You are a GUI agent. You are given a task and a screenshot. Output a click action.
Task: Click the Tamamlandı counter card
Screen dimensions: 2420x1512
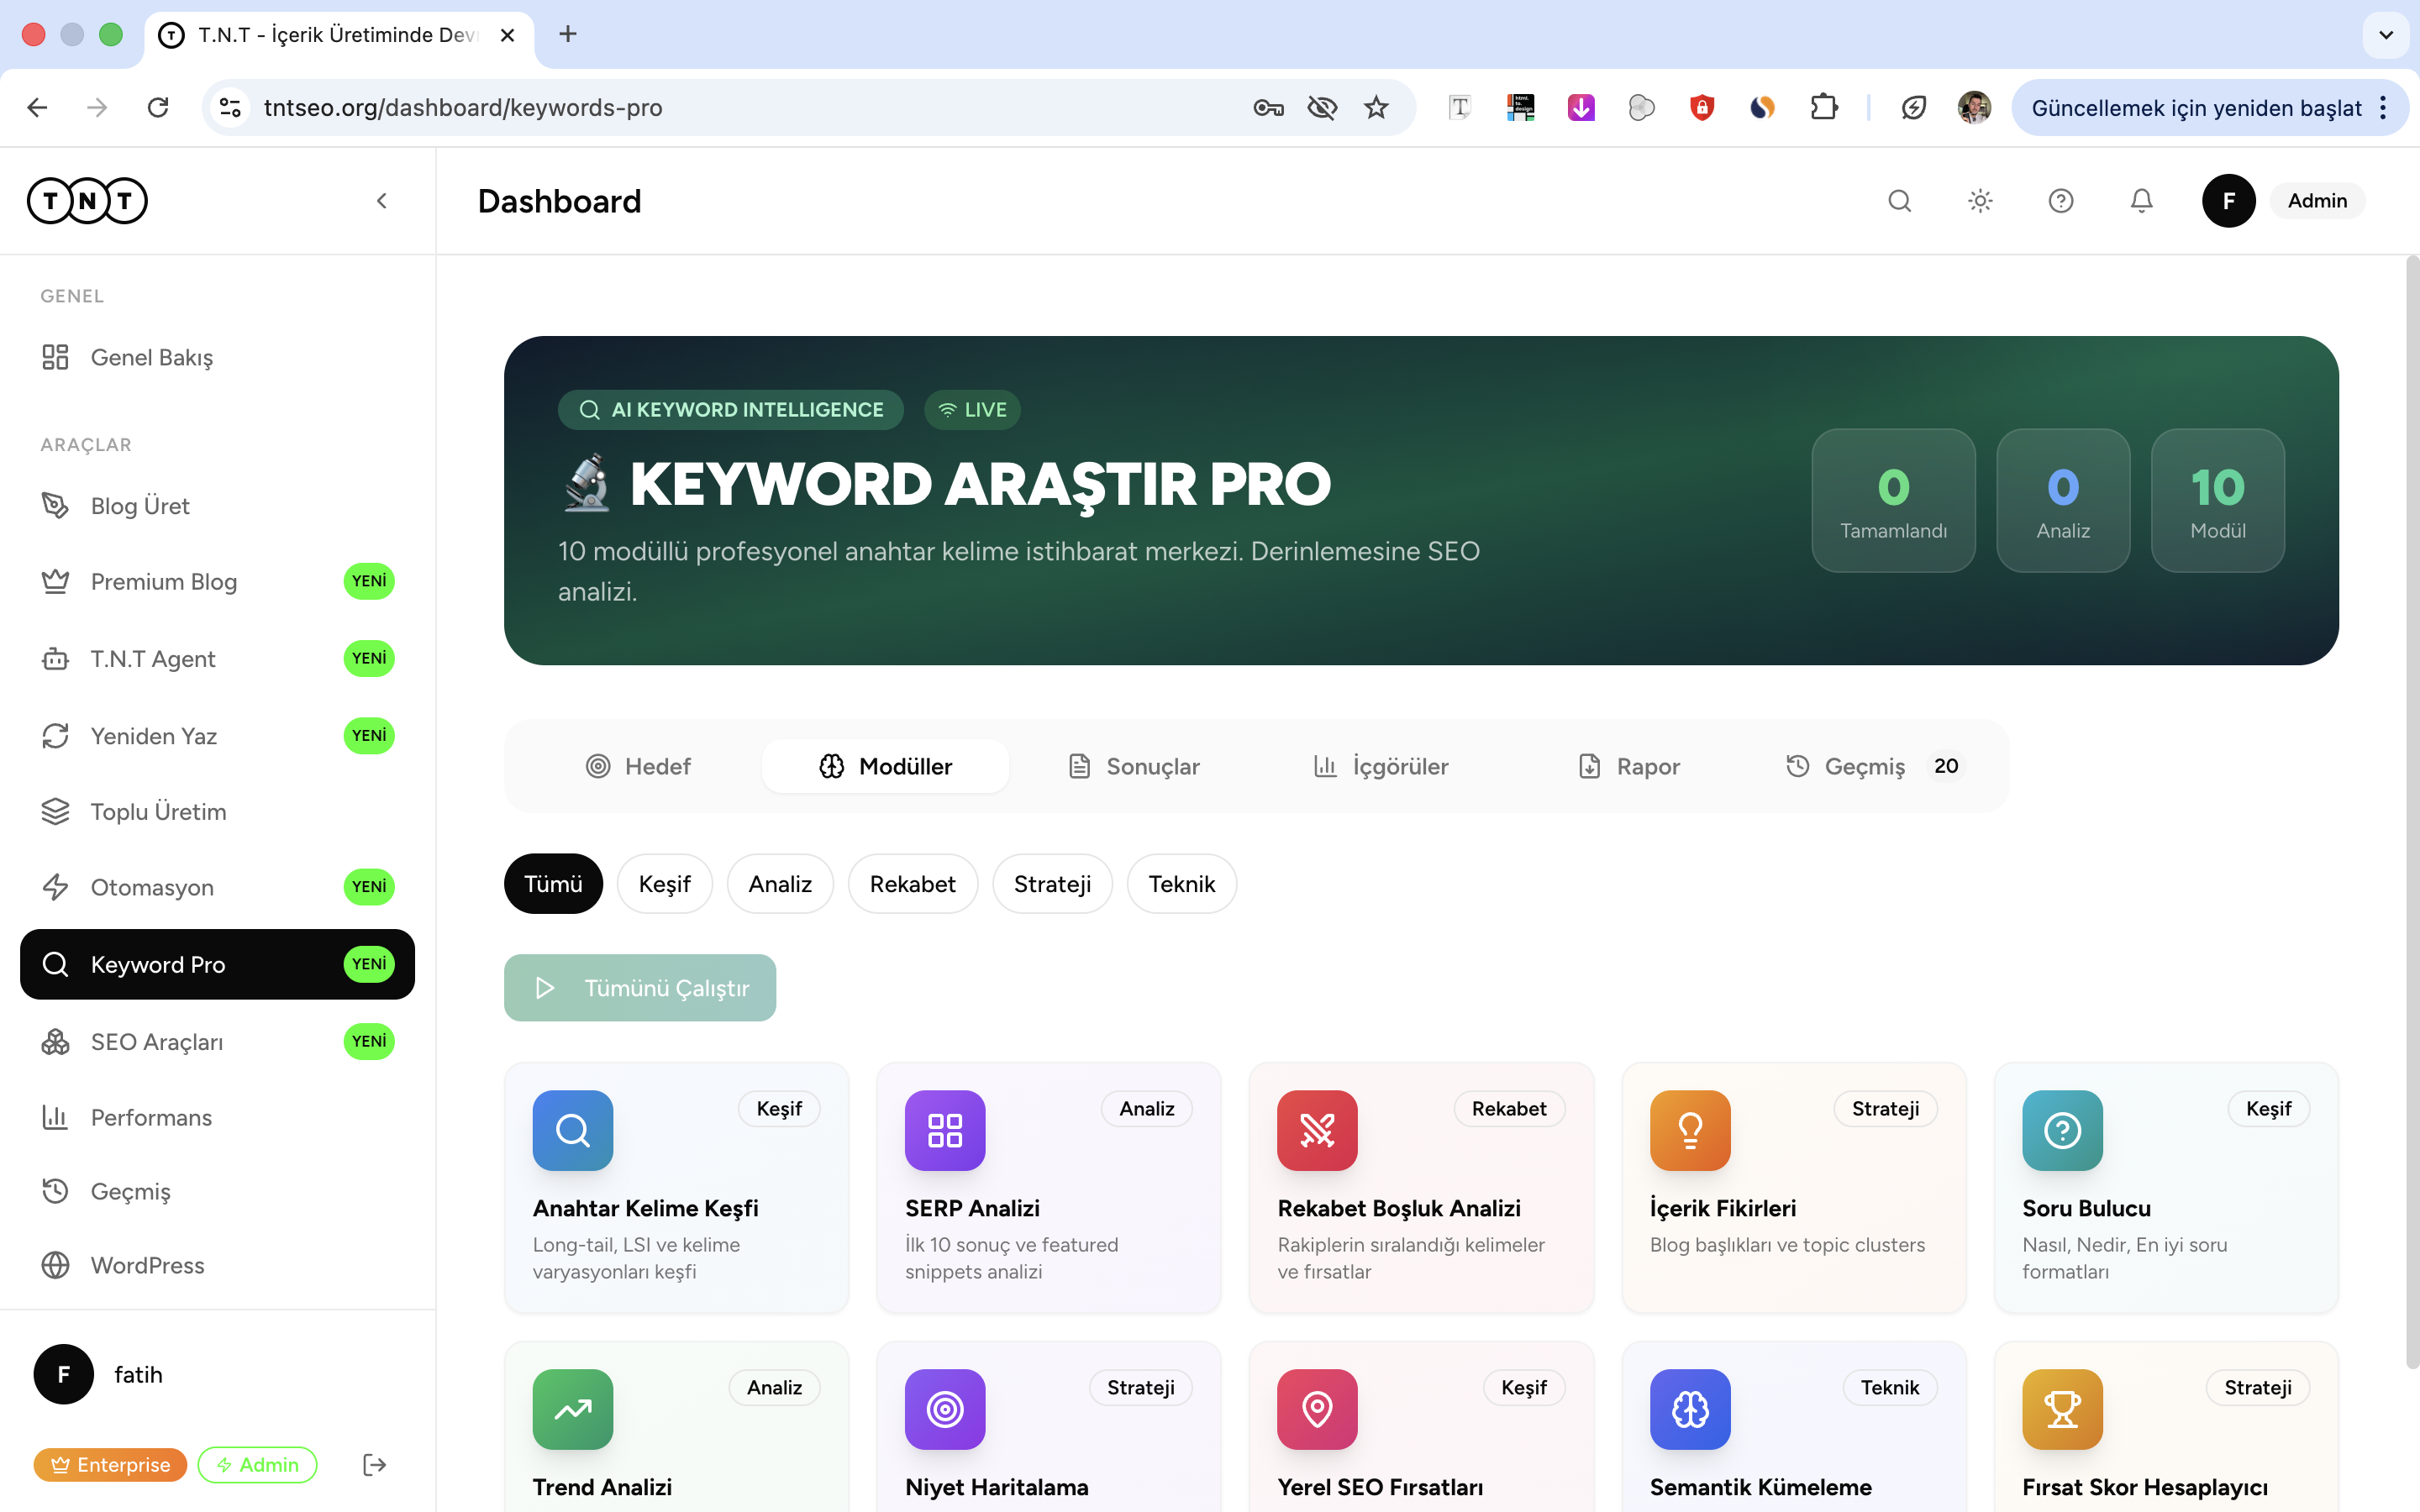[x=1893, y=500]
